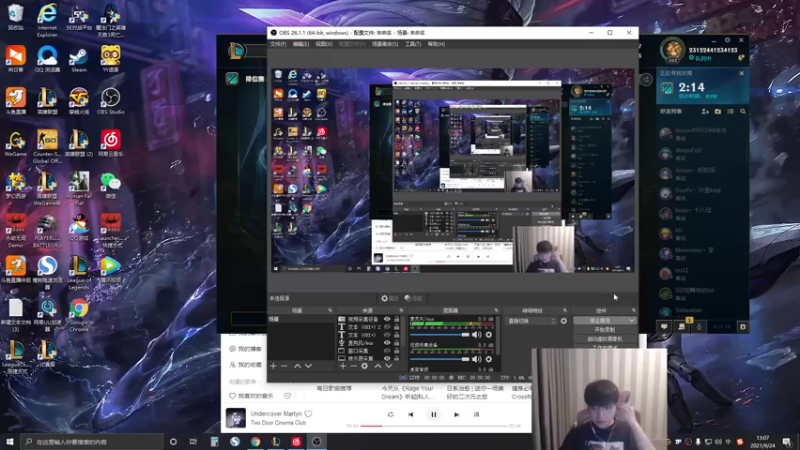Open Task View on taskbar

pos(193,442)
